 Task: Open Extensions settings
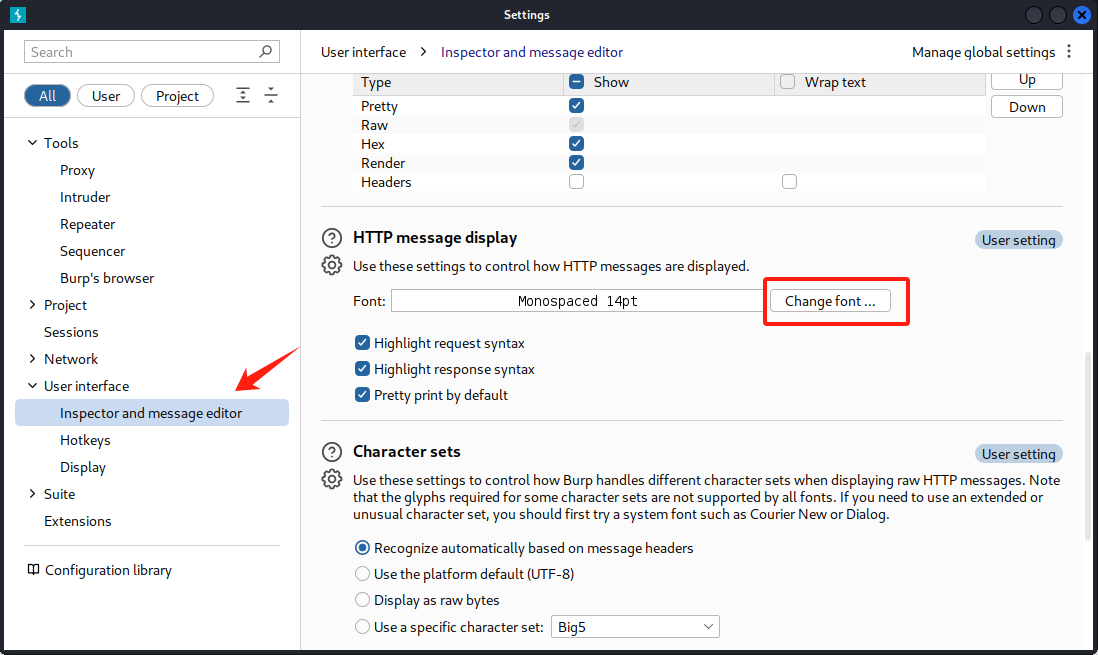pos(77,521)
